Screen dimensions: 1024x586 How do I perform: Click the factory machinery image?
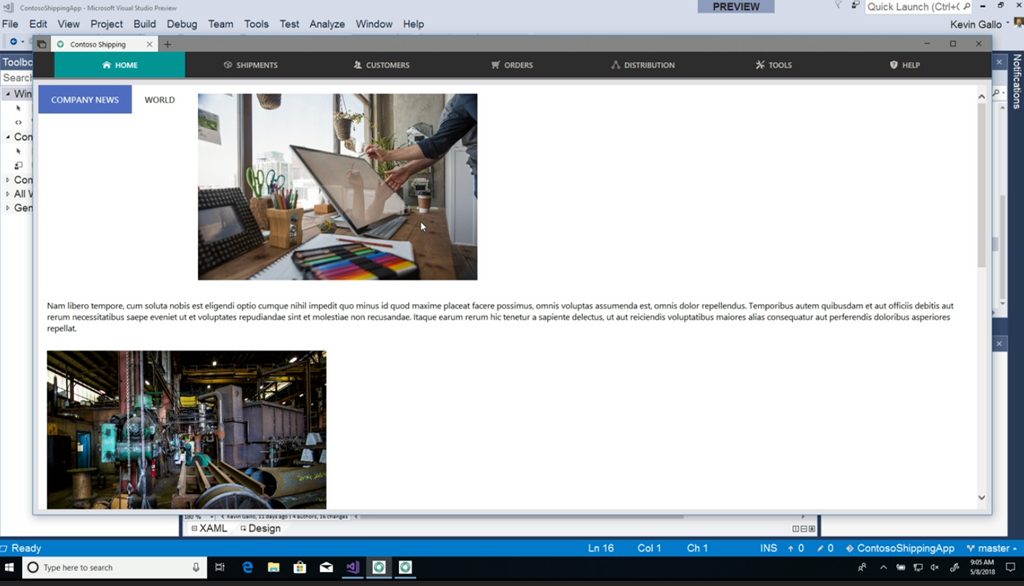(x=186, y=429)
